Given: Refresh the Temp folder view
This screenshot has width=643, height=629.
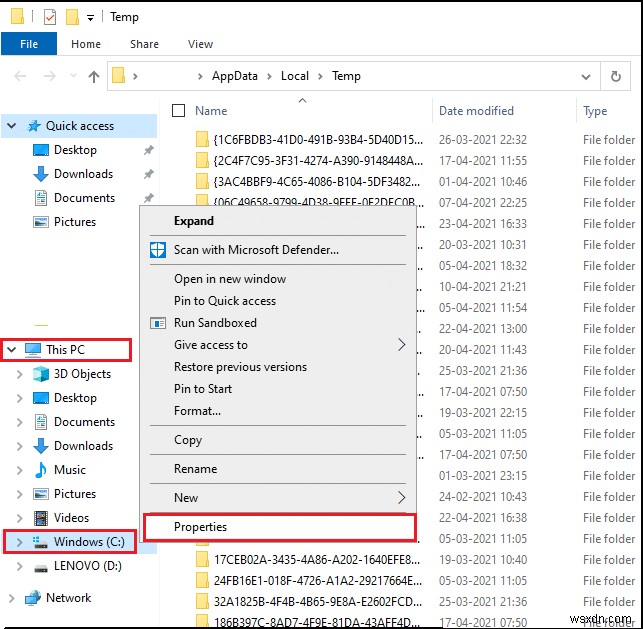Looking at the screenshot, I should tap(616, 77).
